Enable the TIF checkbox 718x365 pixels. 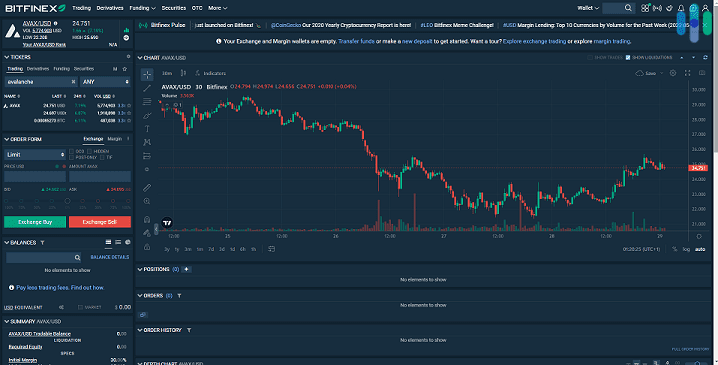102,157
